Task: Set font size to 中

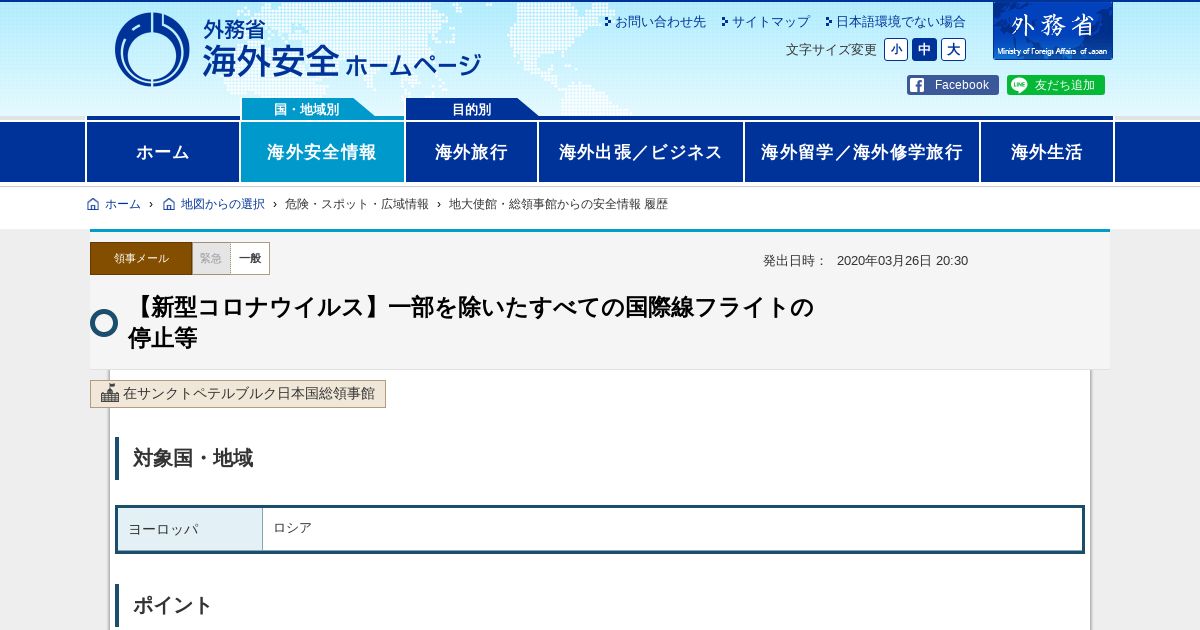Action: [925, 50]
